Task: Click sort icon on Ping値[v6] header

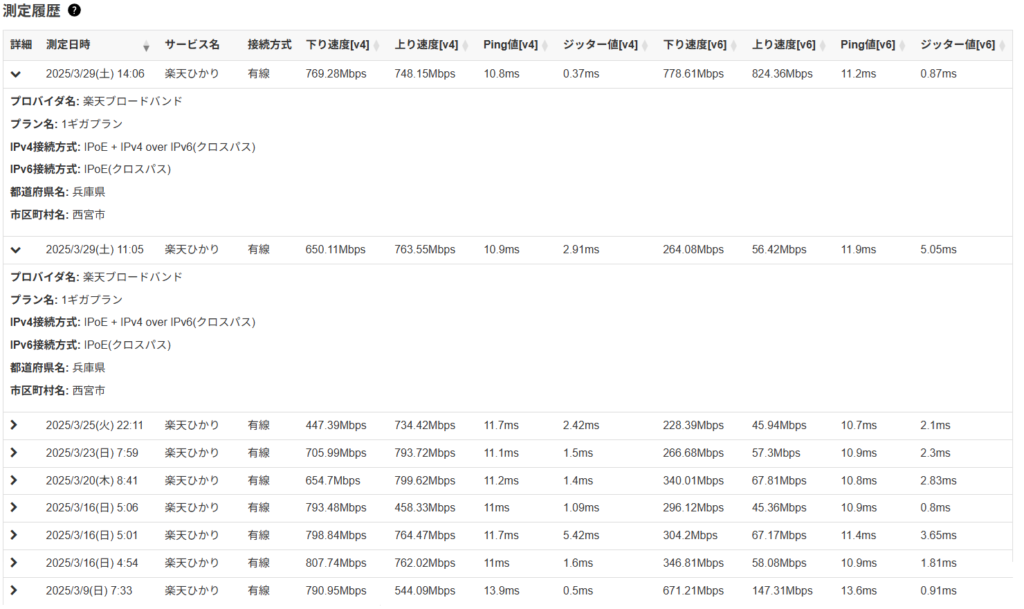Action: point(903,46)
